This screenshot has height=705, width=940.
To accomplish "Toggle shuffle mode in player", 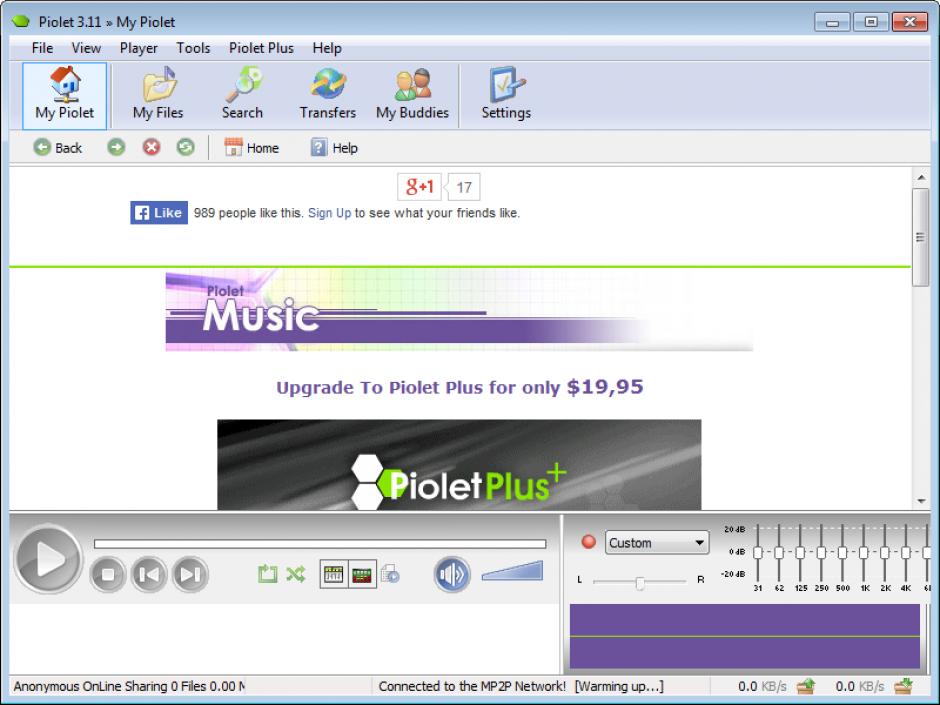I will click(296, 574).
